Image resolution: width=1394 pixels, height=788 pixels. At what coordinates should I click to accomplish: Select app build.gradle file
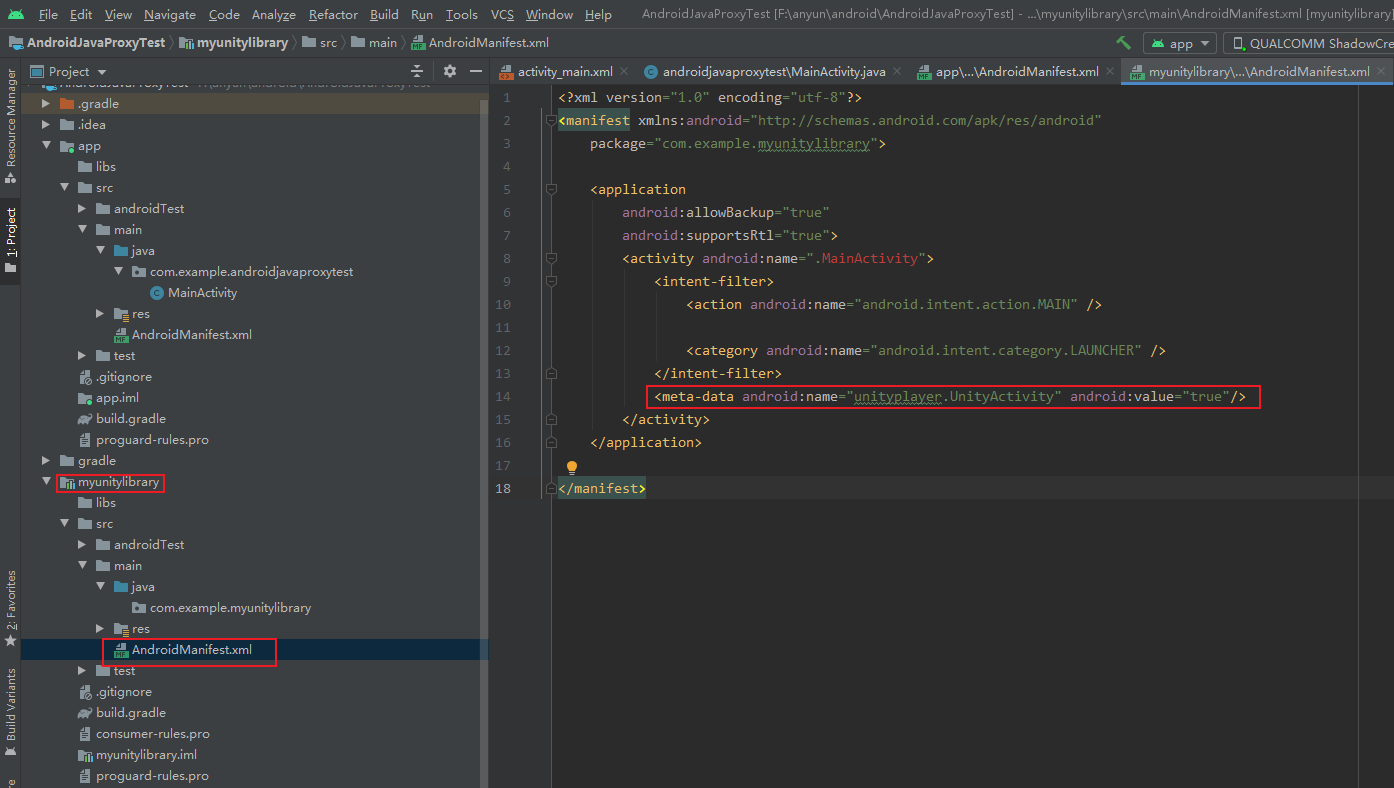click(131, 419)
